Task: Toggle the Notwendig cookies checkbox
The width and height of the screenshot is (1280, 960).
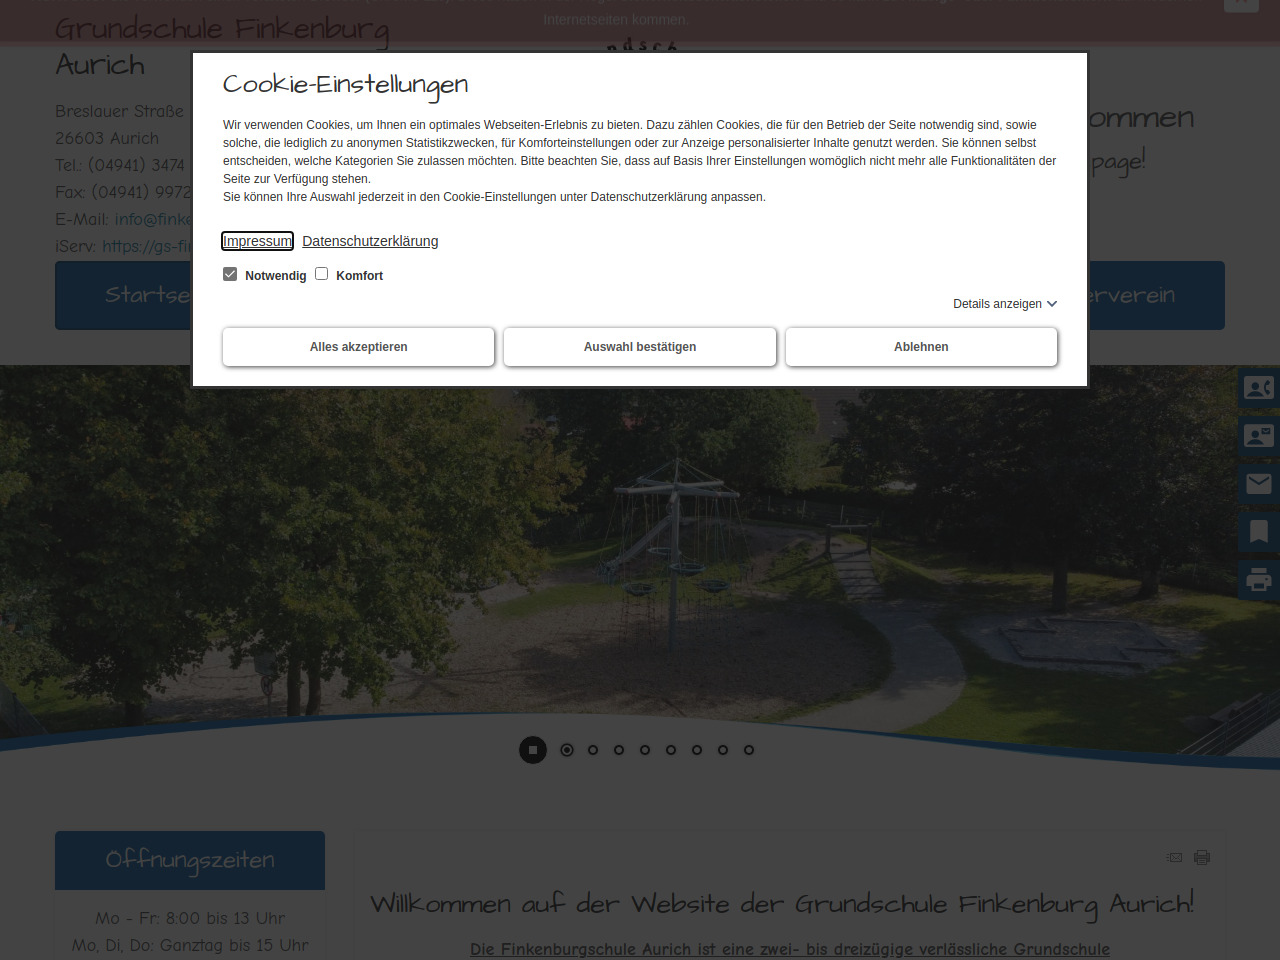Action: coord(230,274)
